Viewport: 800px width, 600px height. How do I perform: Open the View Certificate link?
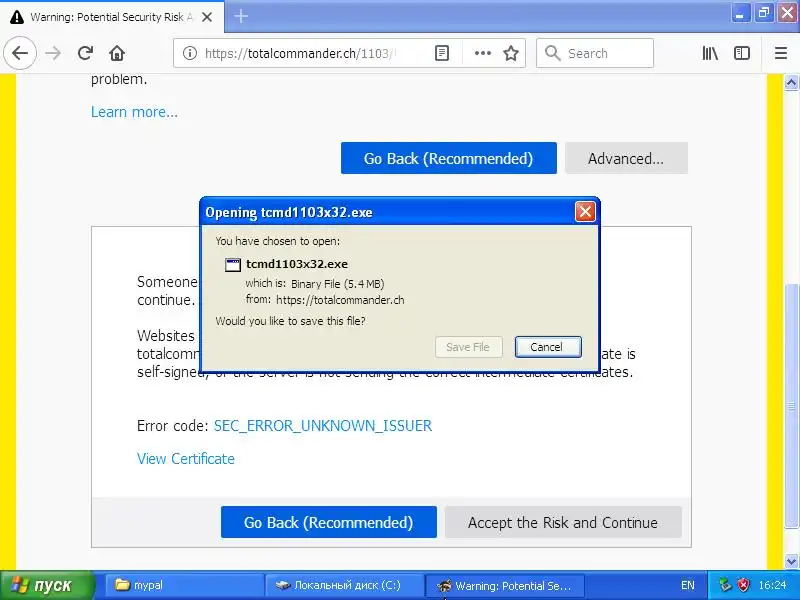(186, 458)
